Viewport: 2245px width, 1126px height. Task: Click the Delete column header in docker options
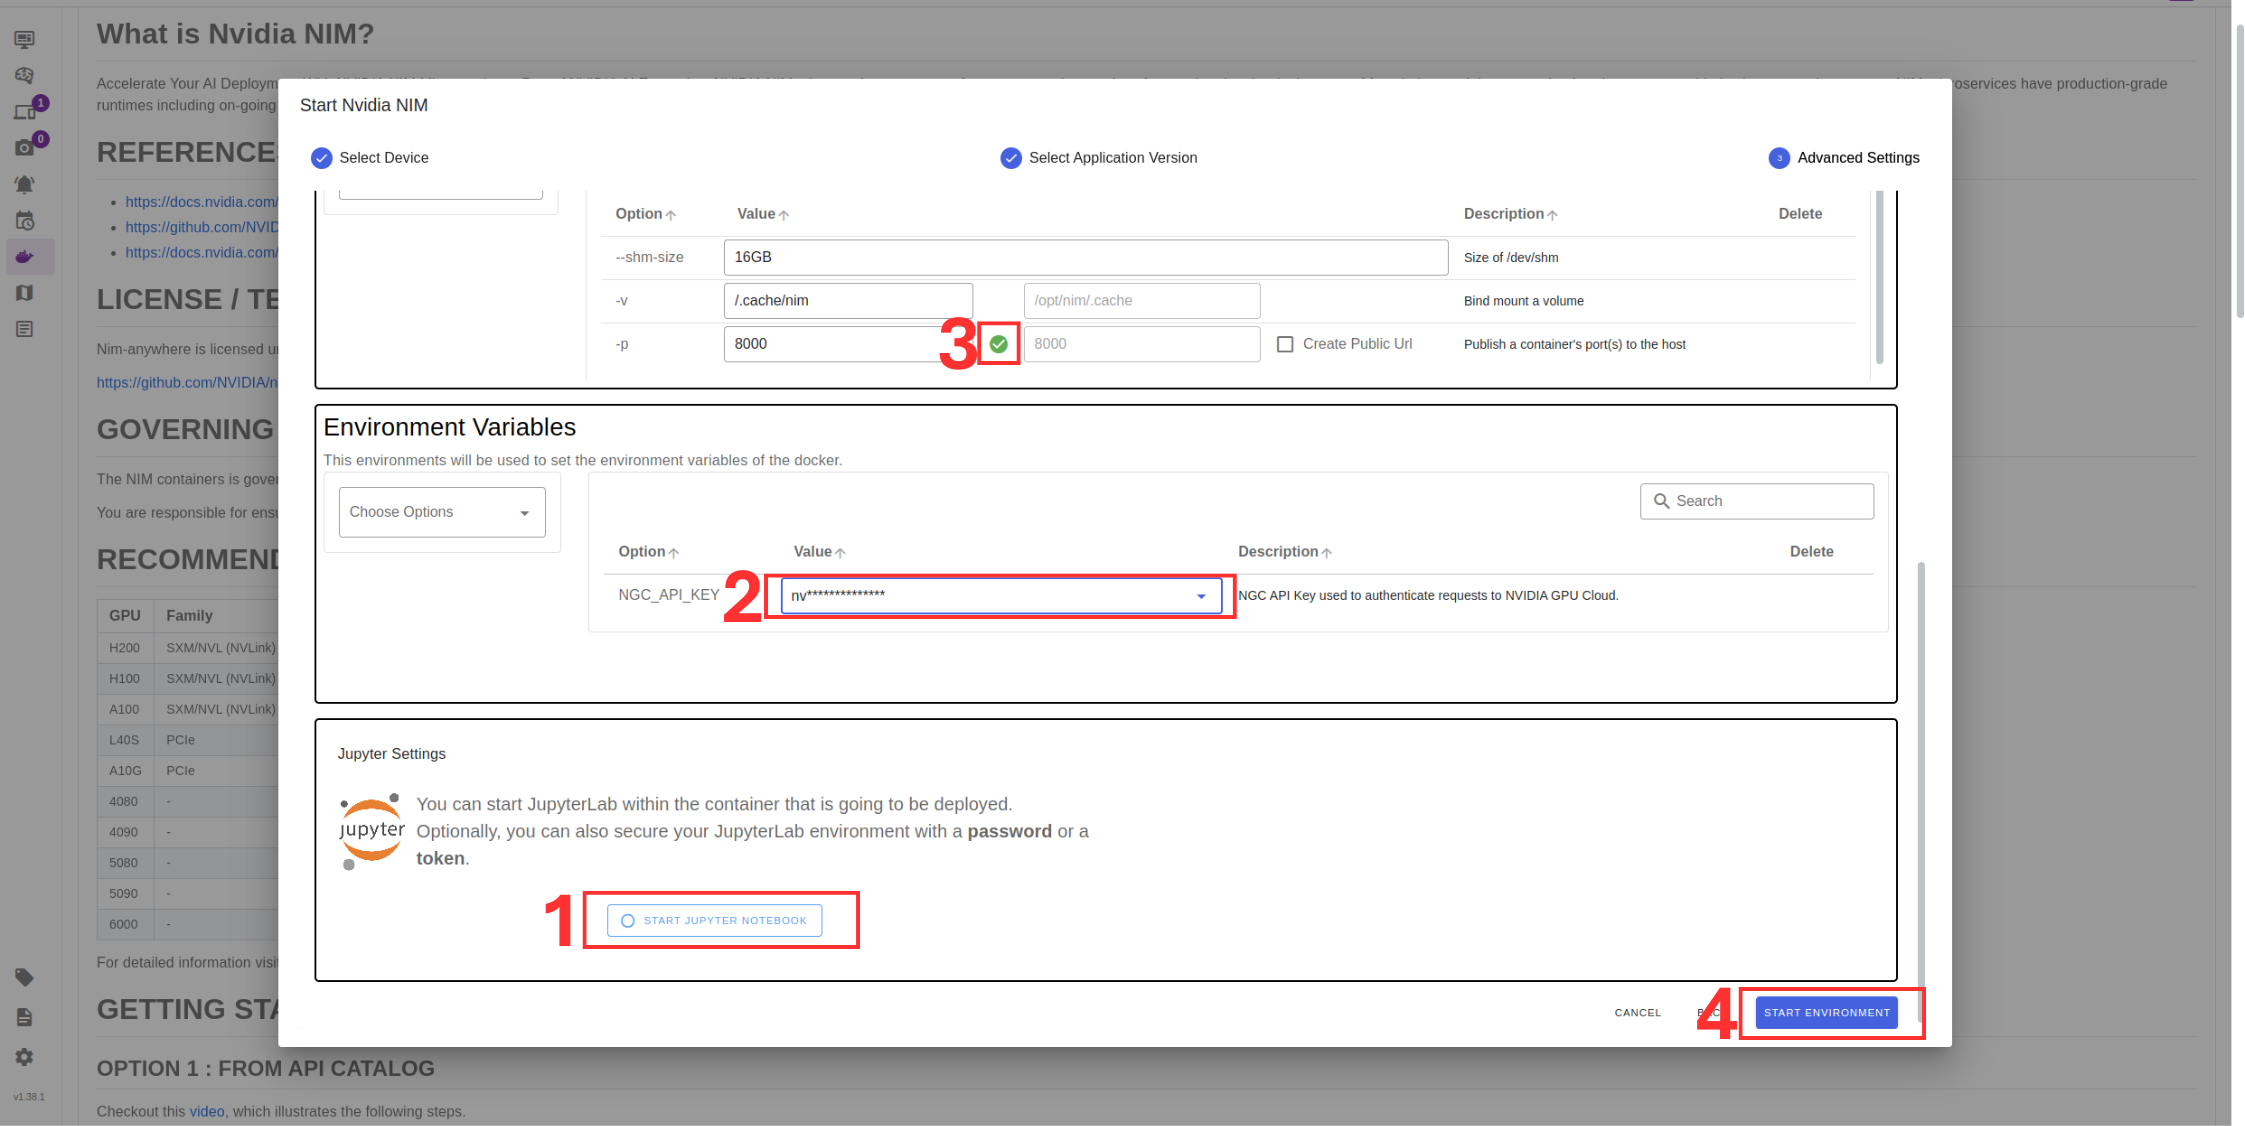tap(1800, 214)
